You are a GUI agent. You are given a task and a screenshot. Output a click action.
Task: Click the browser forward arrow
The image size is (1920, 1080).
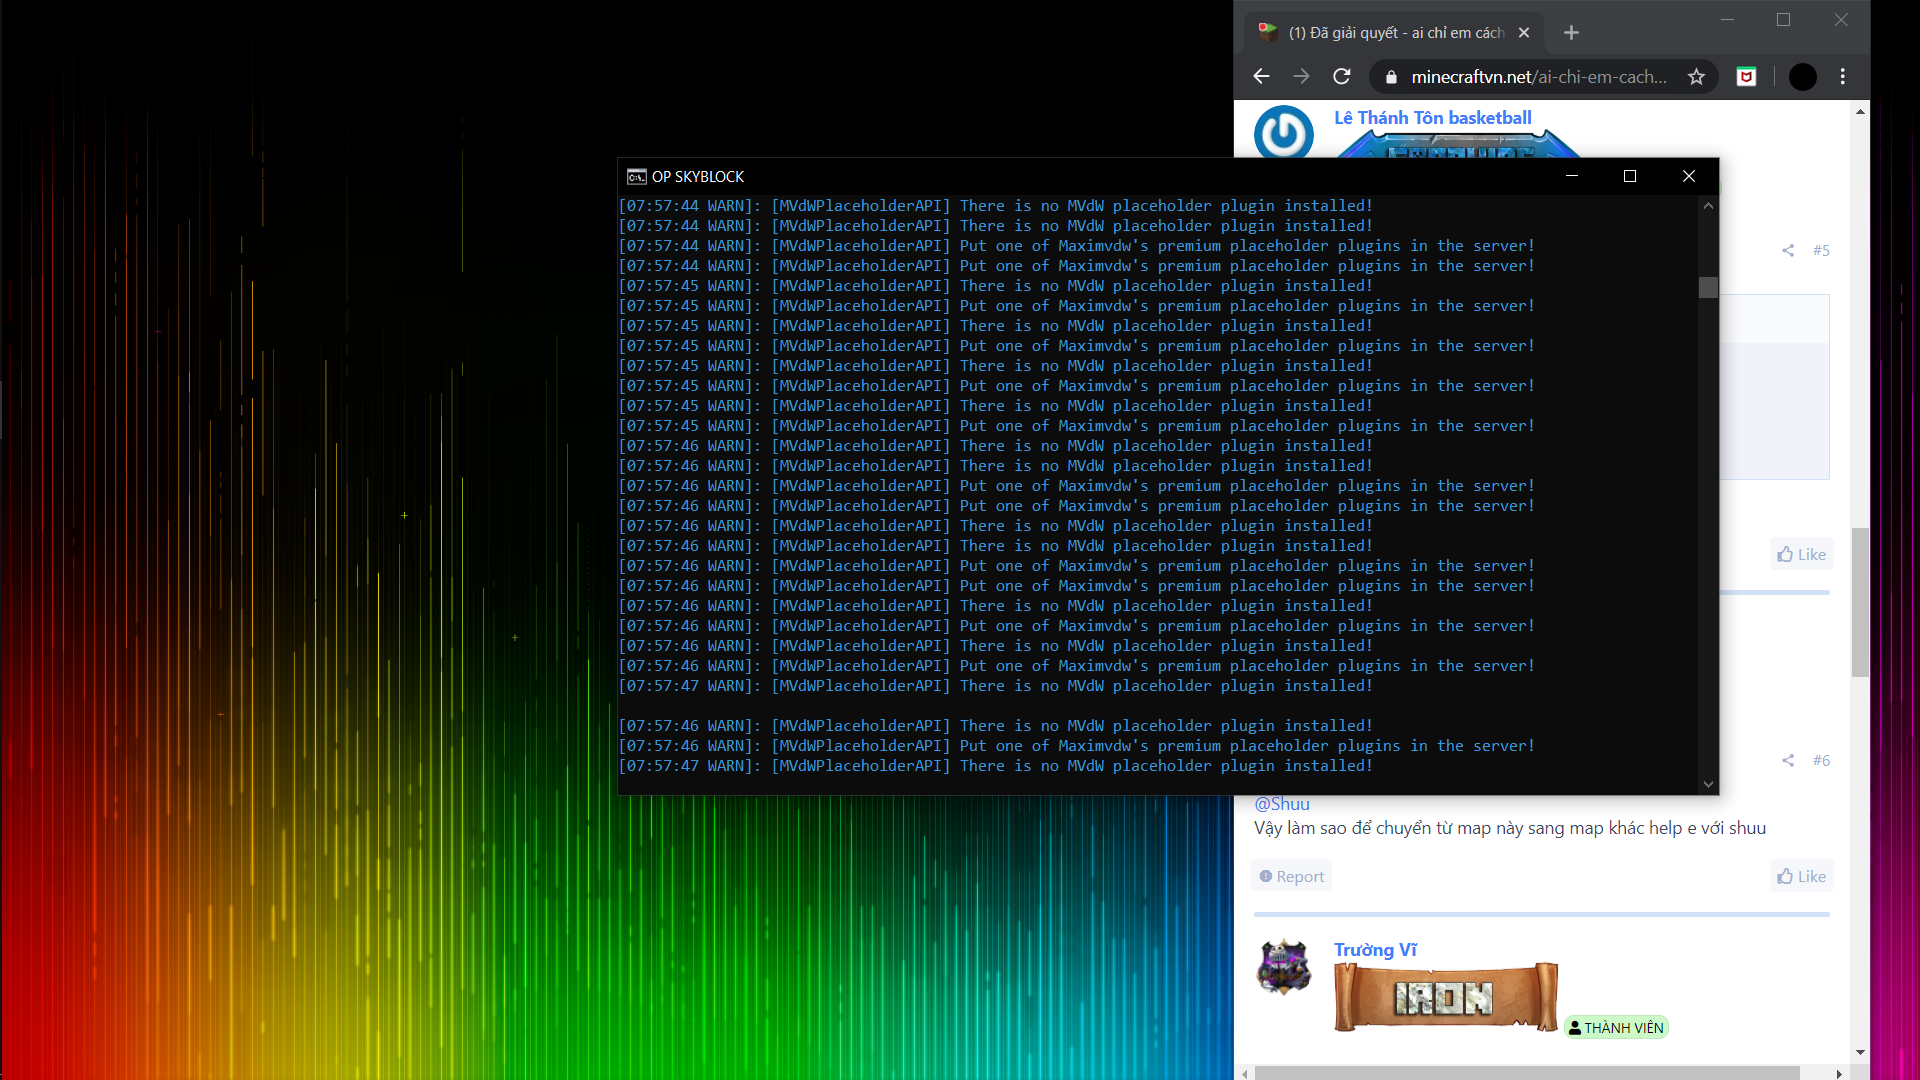[x=1301, y=77]
